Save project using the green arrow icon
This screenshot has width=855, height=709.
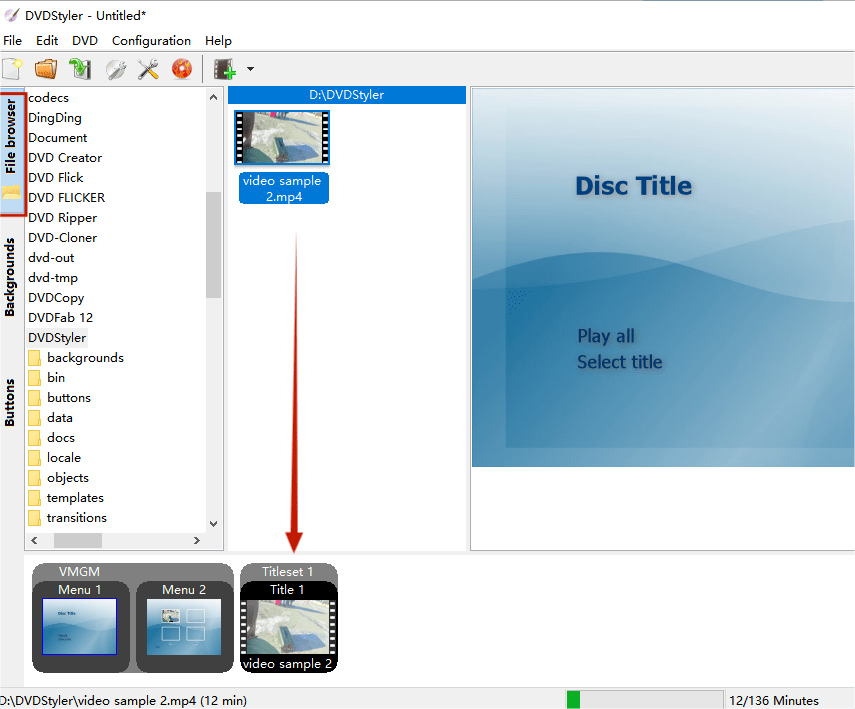click(80, 69)
